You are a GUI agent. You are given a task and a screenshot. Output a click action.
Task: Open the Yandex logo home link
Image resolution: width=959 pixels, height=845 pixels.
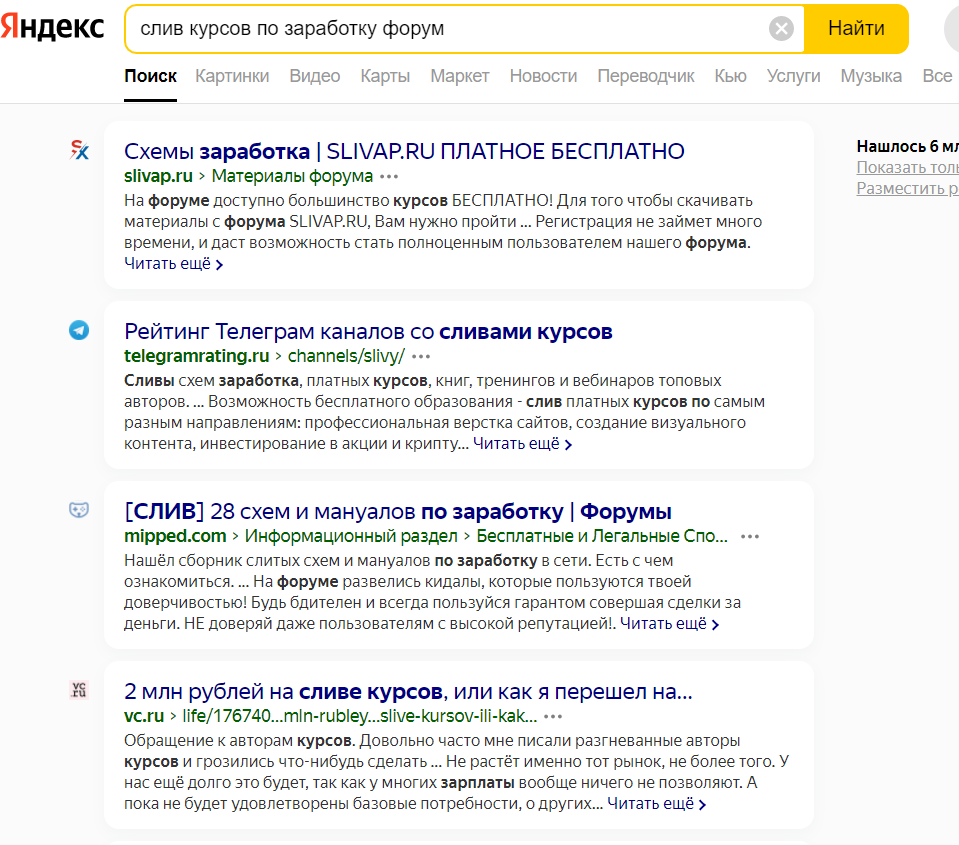(53, 28)
